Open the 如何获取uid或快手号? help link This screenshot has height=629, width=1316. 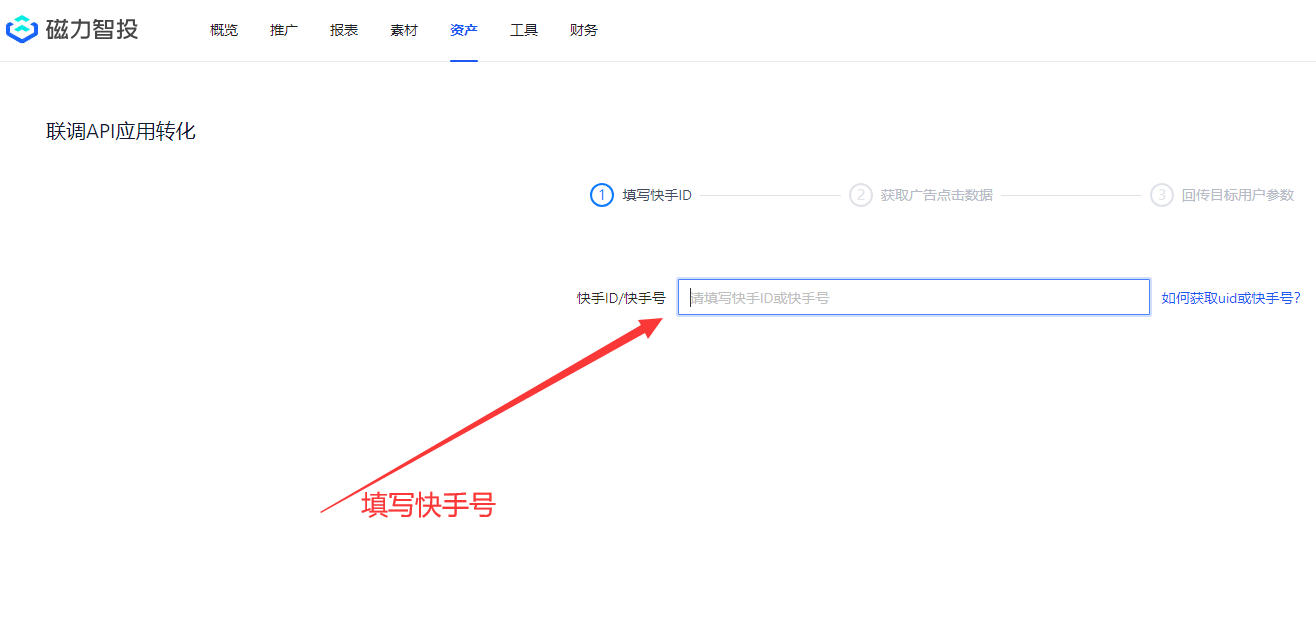1231,298
